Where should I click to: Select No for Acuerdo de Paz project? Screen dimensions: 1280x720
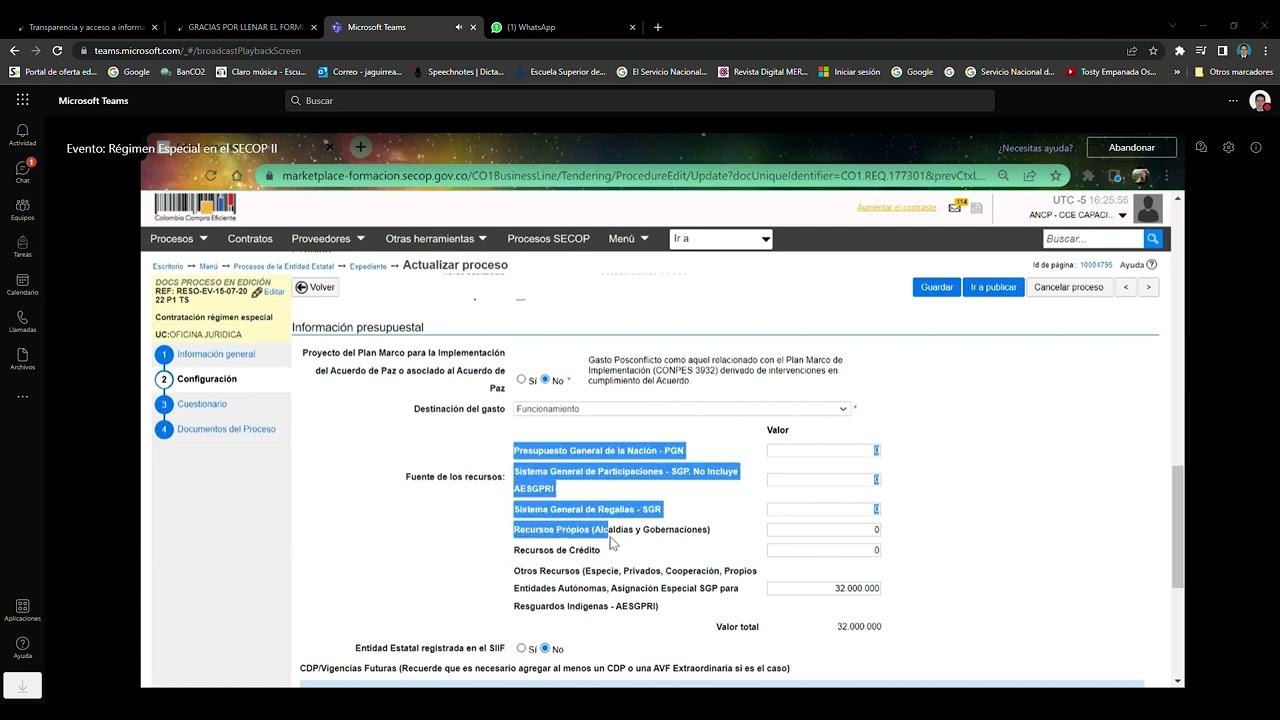point(545,380)
